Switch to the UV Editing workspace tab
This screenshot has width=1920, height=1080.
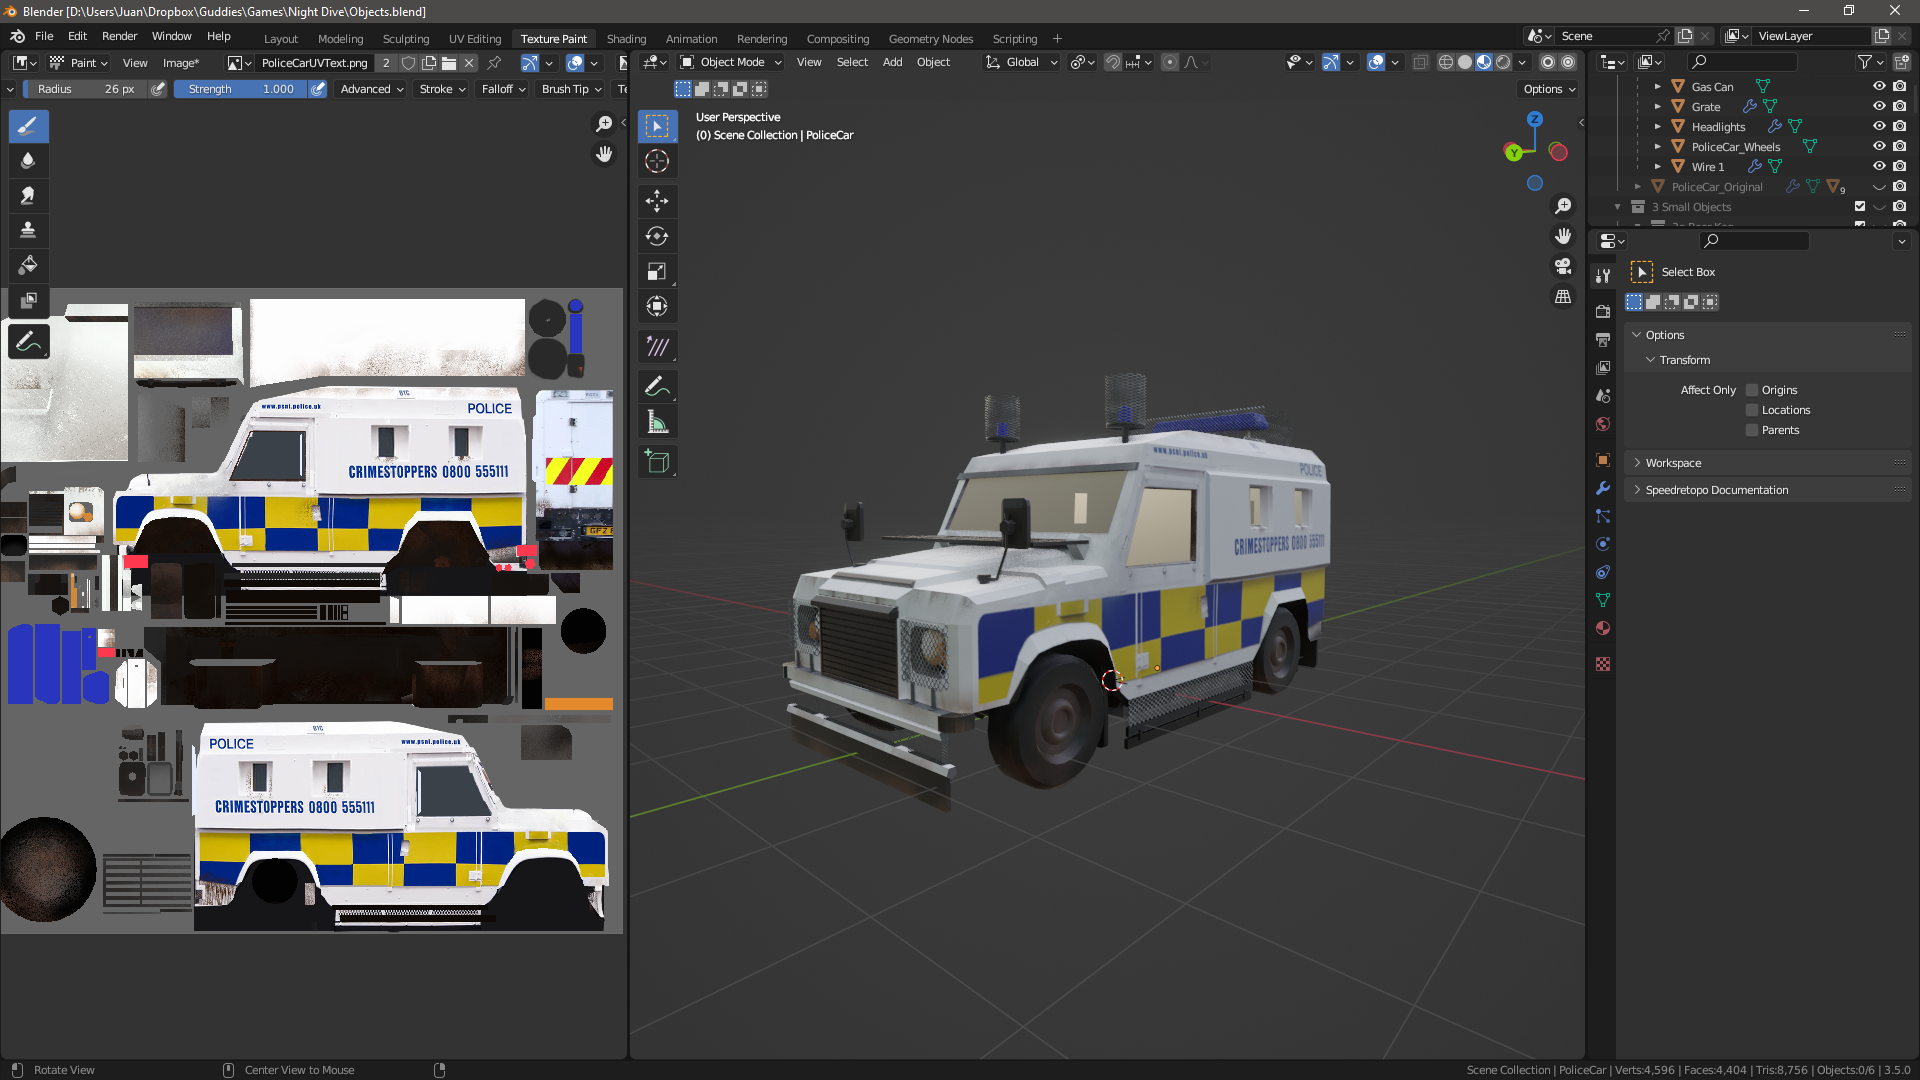click(x=475, y=39)
